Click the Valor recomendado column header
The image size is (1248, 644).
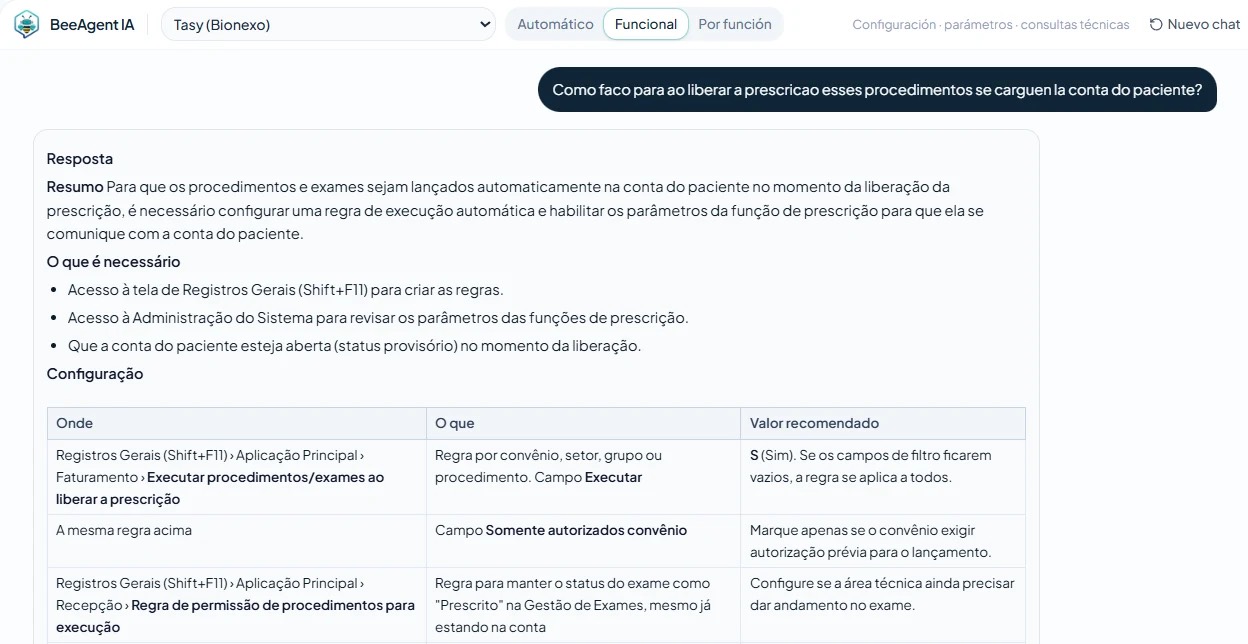[x=883, y=423]
